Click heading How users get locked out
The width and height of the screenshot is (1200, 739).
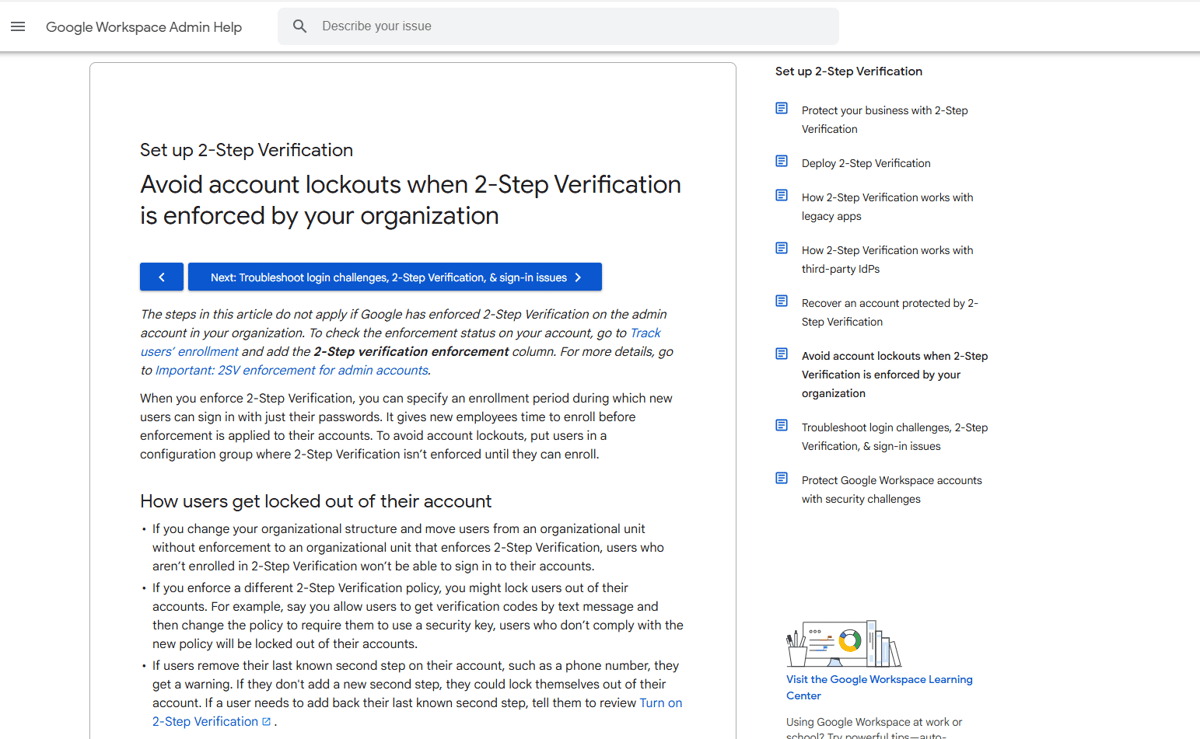point(316,501)
